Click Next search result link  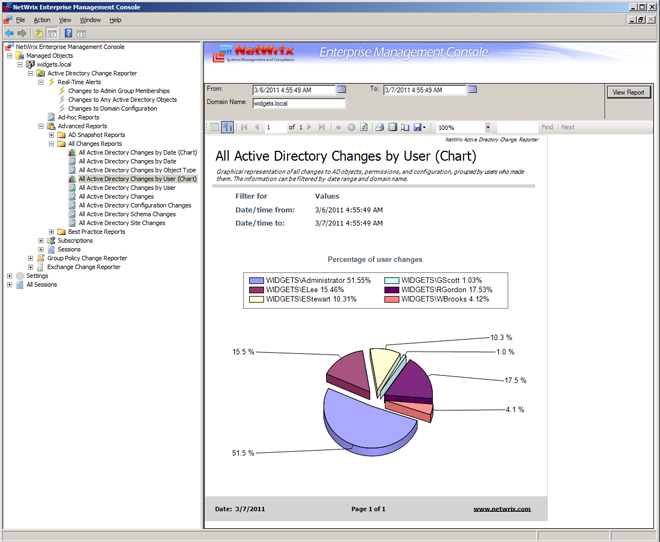click(x=568, y=127)
